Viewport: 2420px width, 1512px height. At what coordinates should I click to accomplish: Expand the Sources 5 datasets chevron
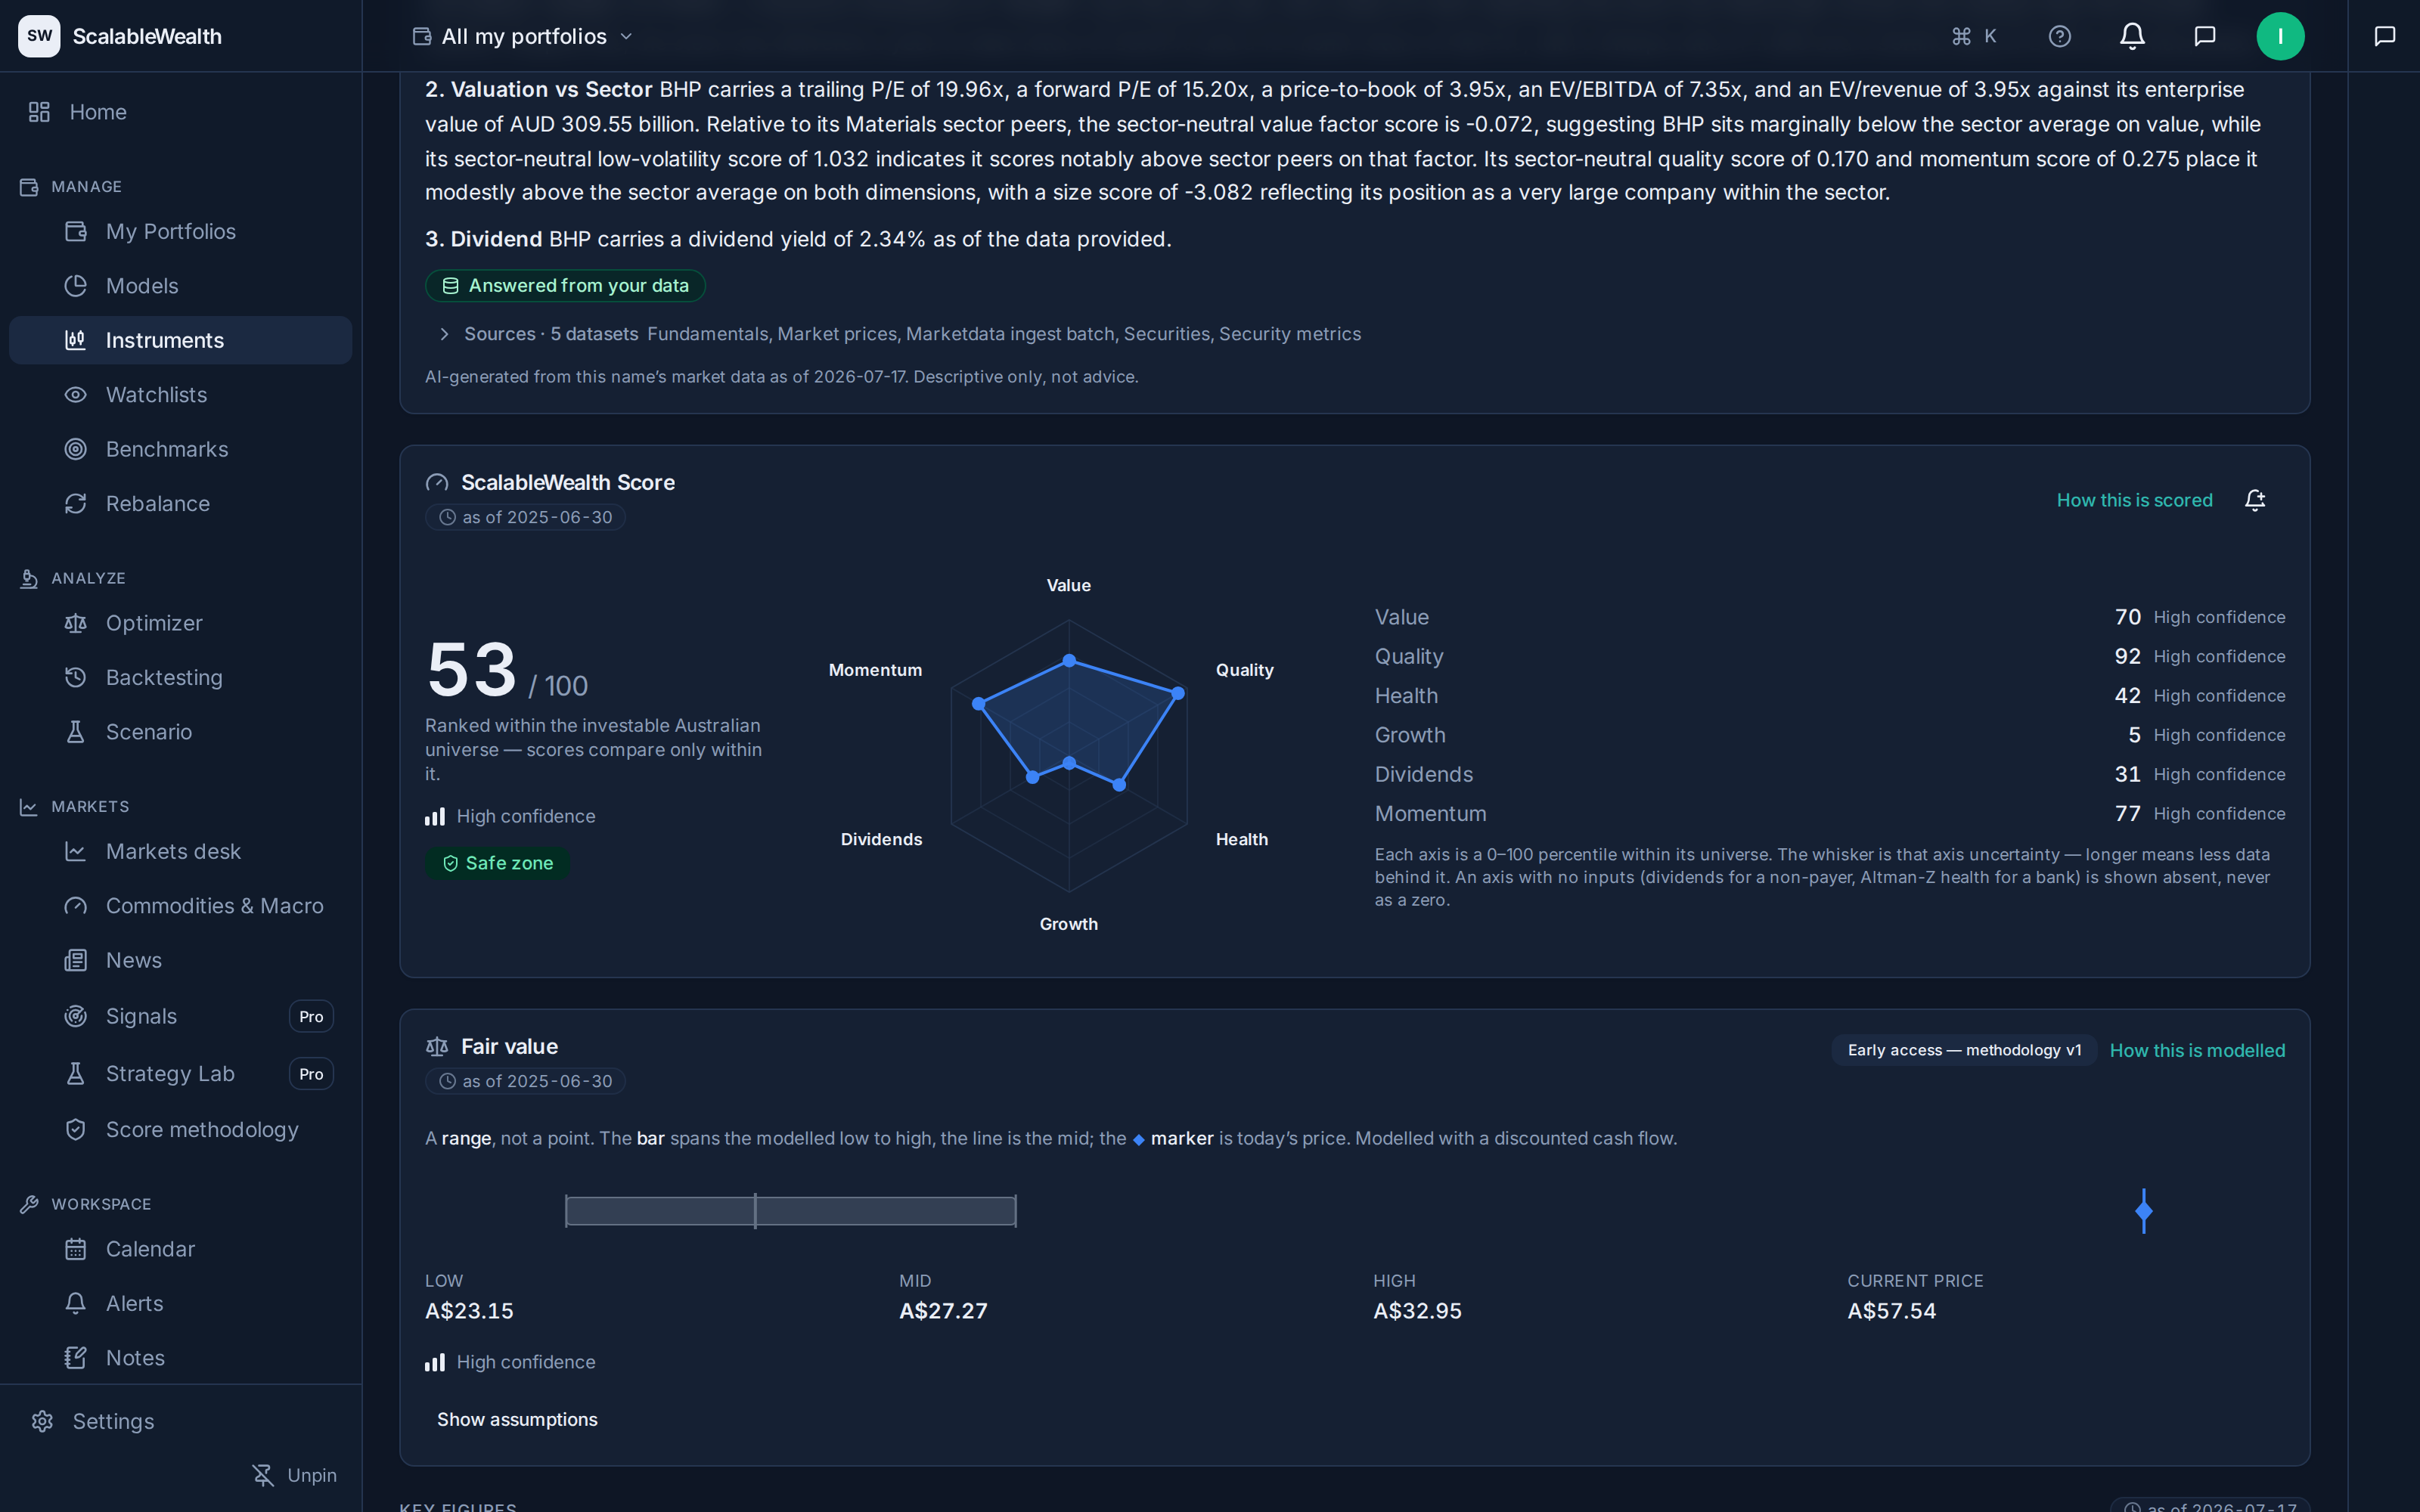(x=444, y=334)
